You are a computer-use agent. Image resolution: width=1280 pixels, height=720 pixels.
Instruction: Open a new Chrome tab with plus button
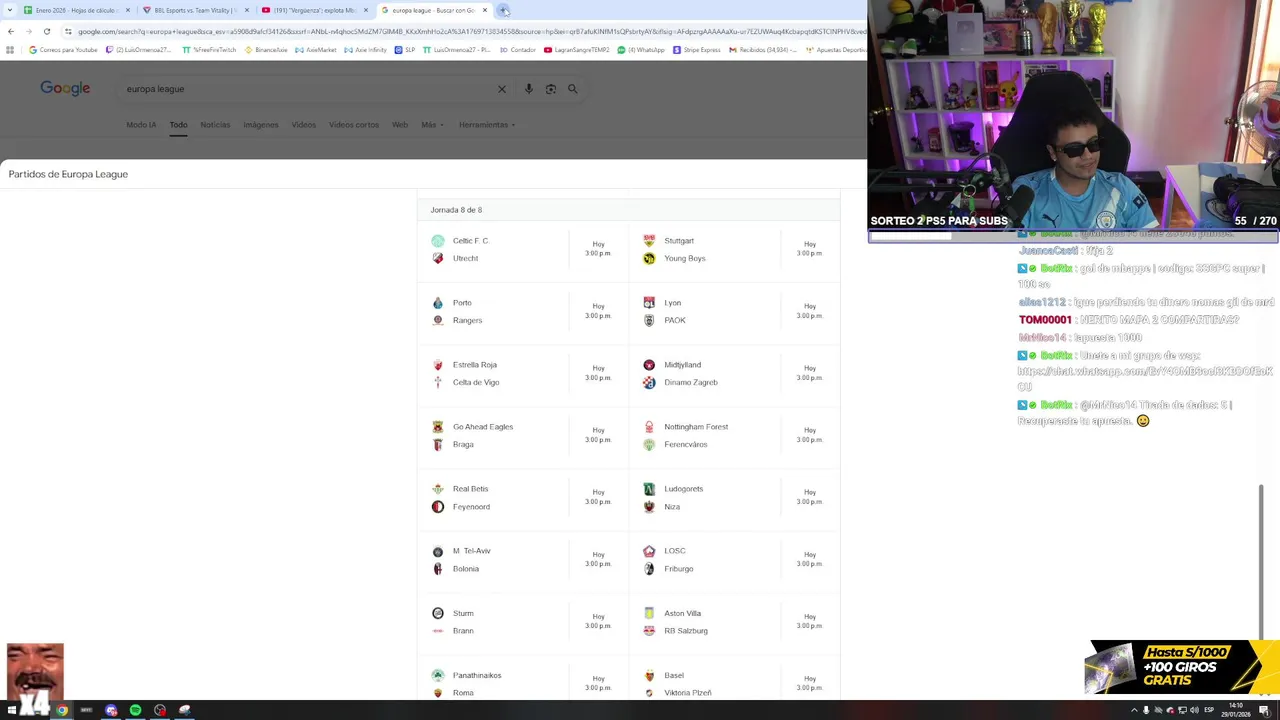pyautogui.click(x=504, y=10)
